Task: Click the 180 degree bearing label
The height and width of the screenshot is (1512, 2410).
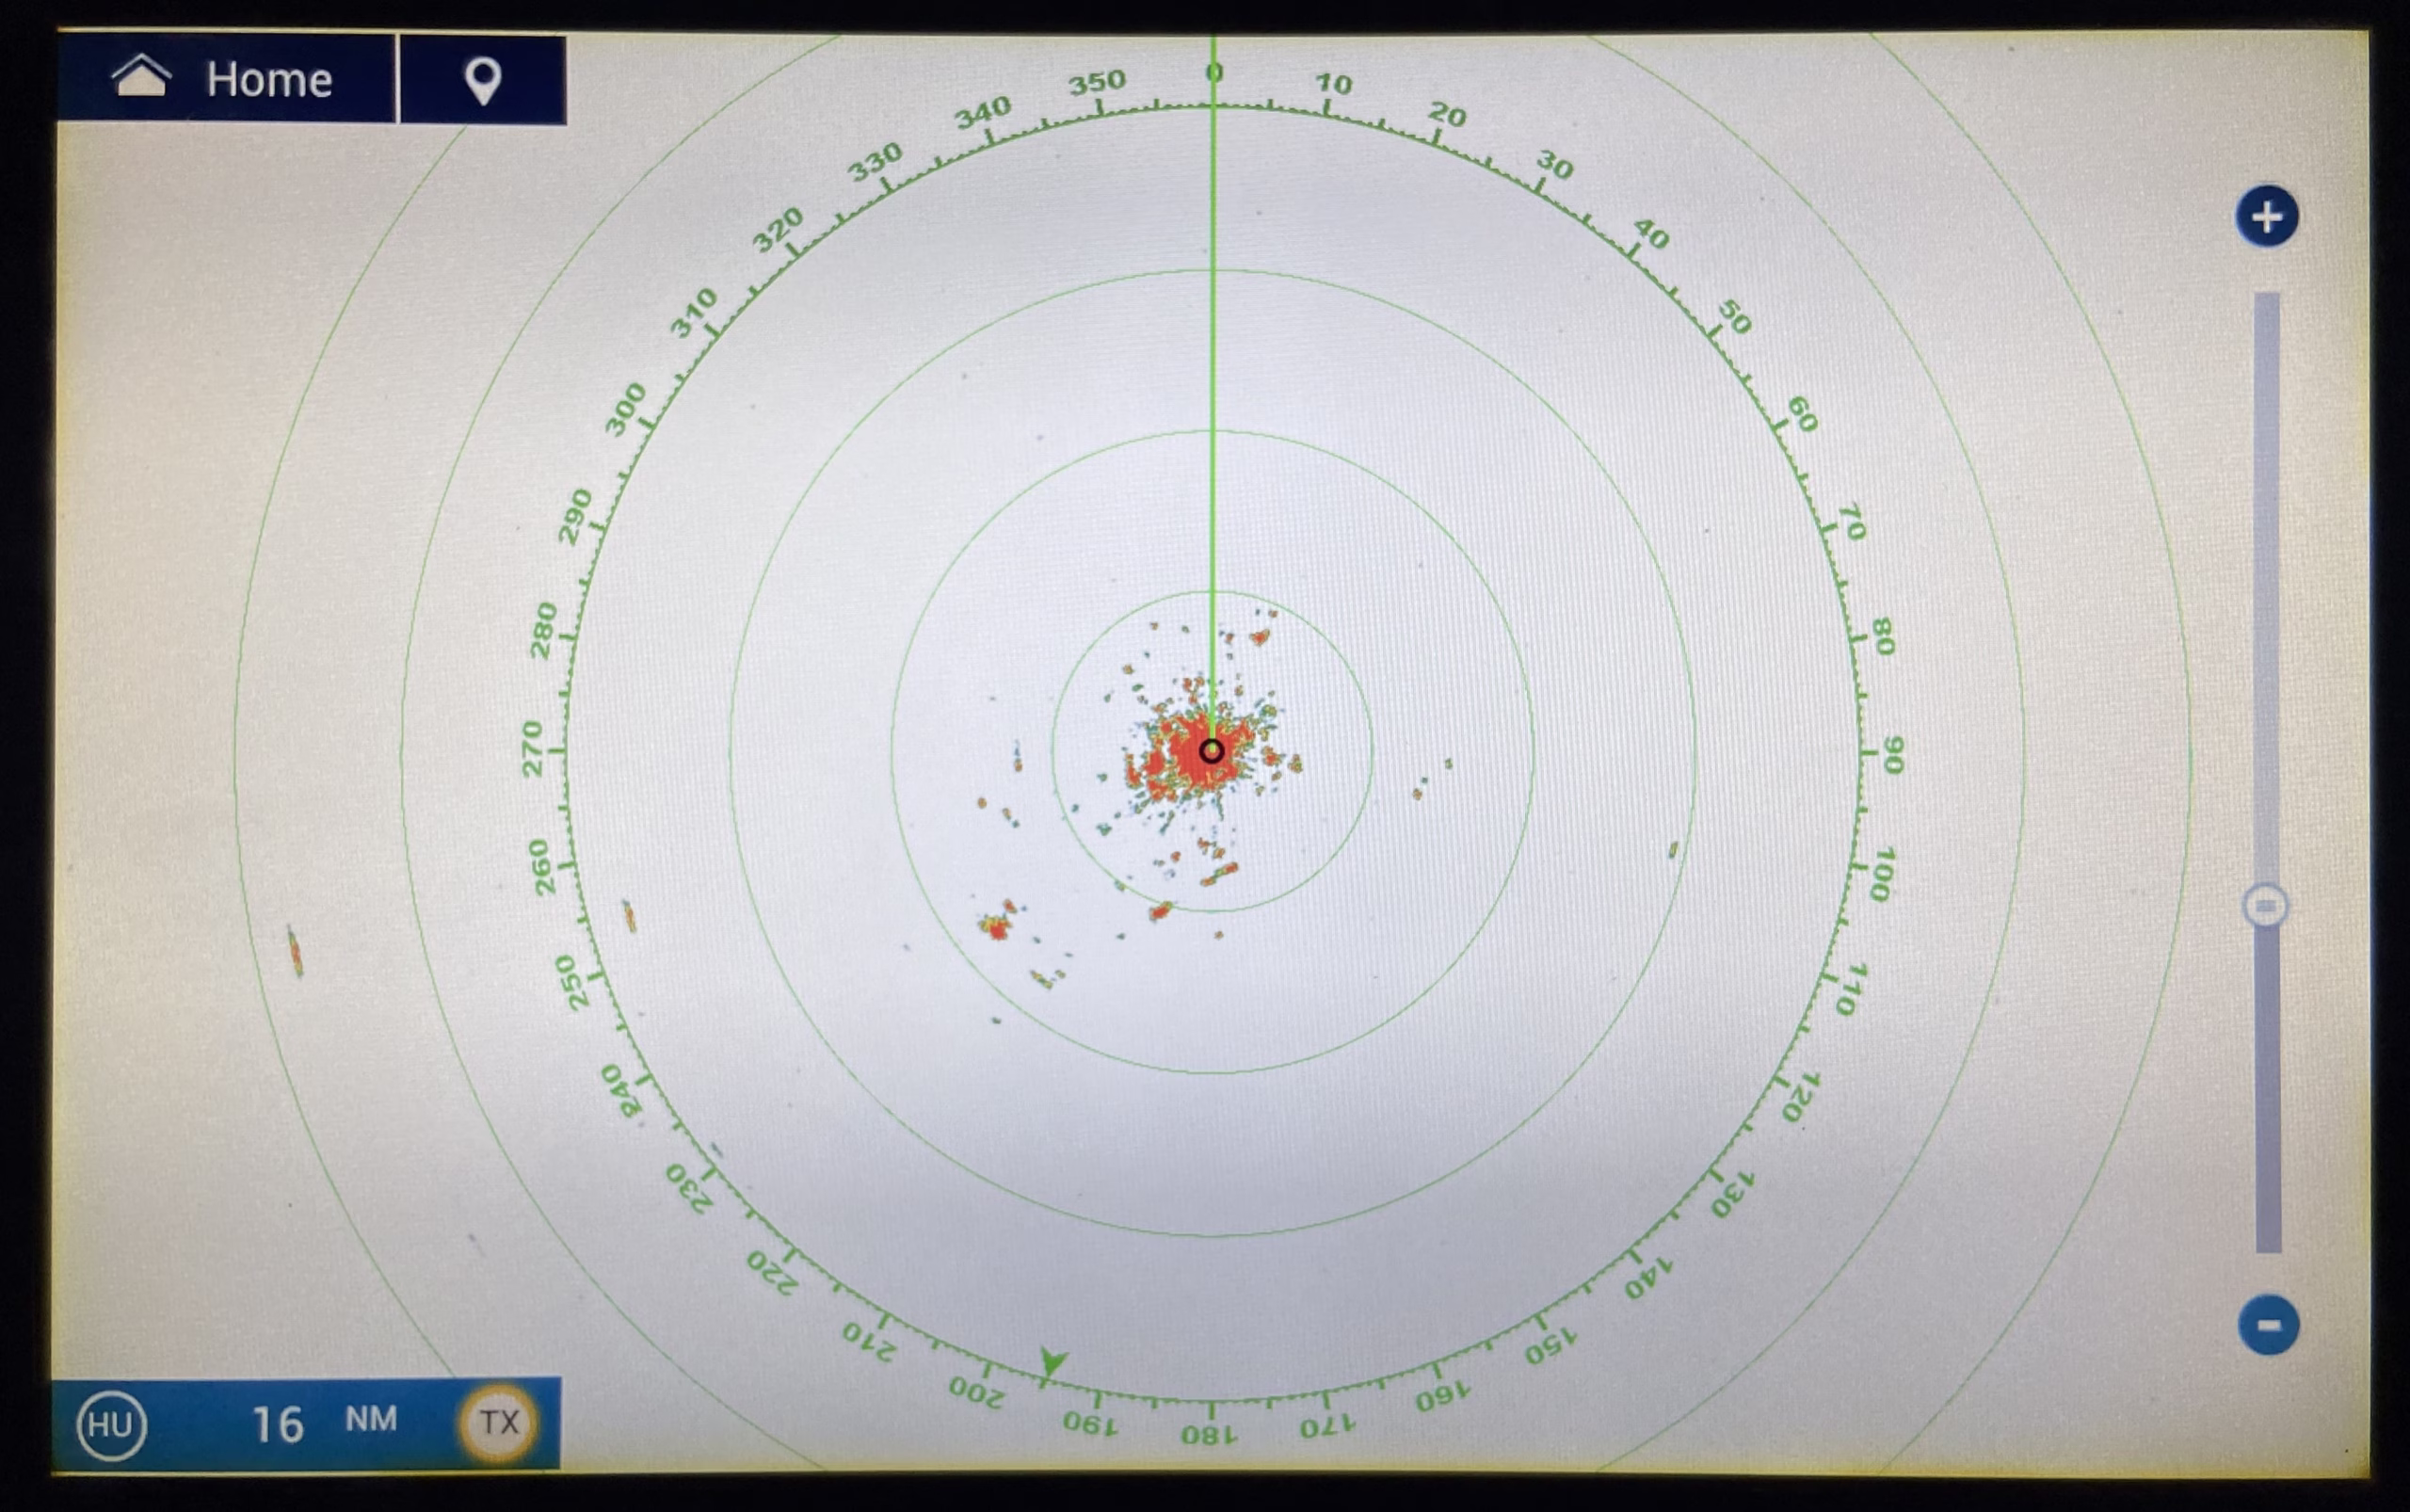Action: pos(1209,1435)
